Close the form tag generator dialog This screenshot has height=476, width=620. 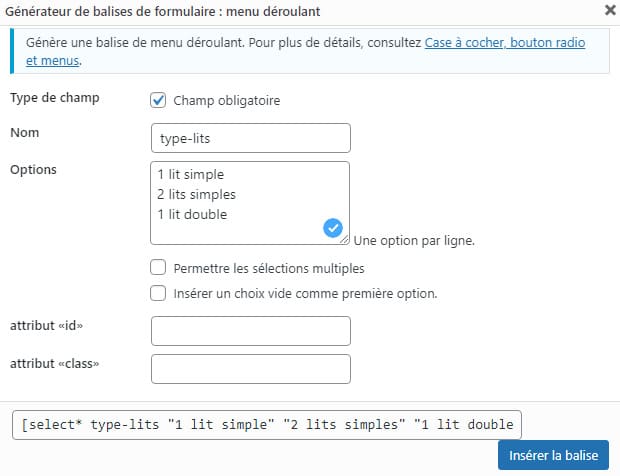click(x=610, y=12)
